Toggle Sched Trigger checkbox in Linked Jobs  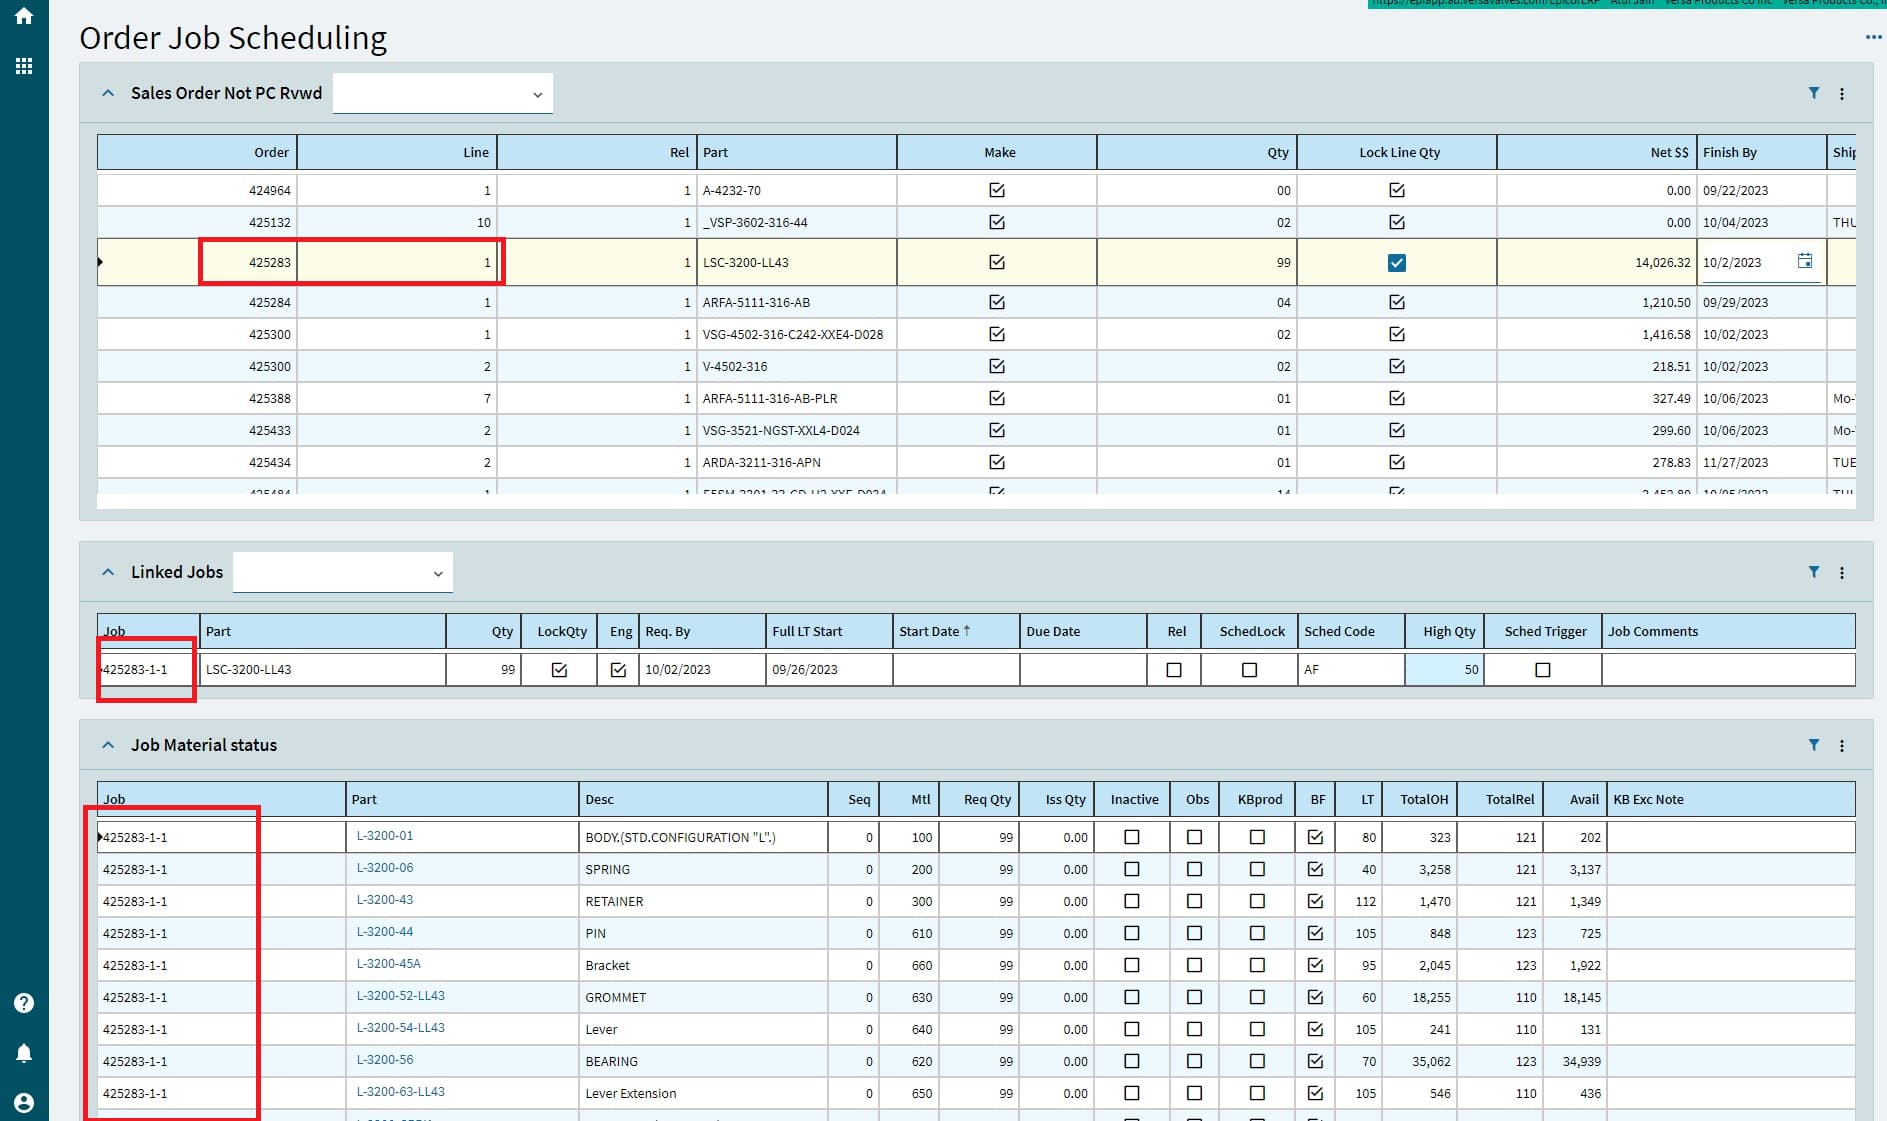(x=1542, y=670)
